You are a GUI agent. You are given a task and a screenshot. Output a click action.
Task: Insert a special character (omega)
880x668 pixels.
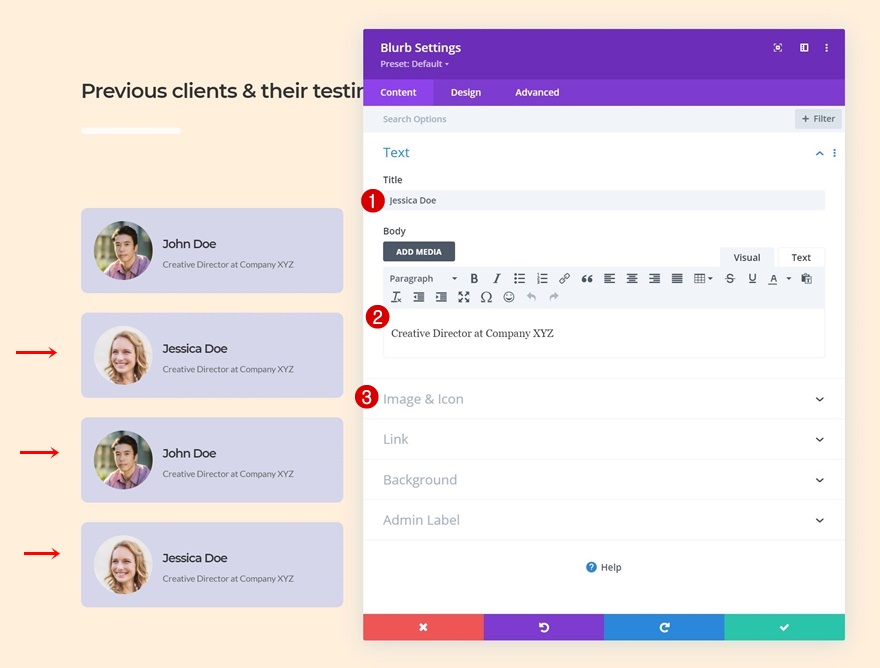486,297
